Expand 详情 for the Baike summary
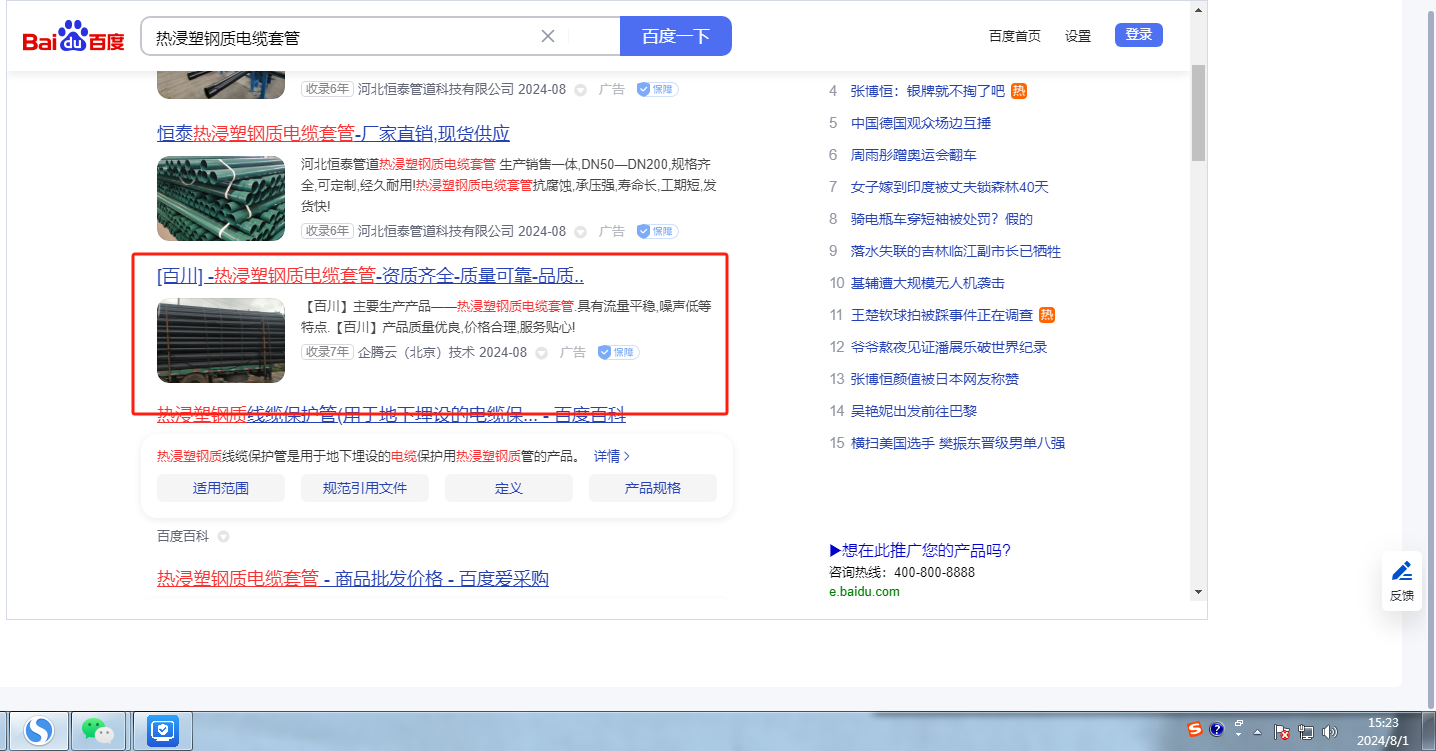 point(612,456)
